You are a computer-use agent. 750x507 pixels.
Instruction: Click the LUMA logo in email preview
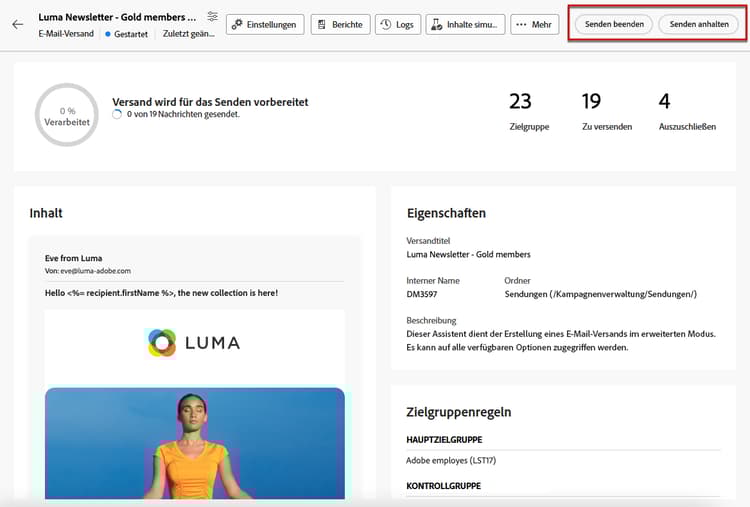click(x=193, y=343)
